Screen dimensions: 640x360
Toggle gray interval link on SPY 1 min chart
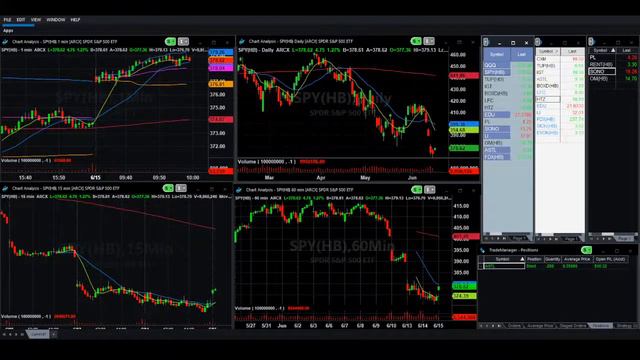(x=183, y=42)
